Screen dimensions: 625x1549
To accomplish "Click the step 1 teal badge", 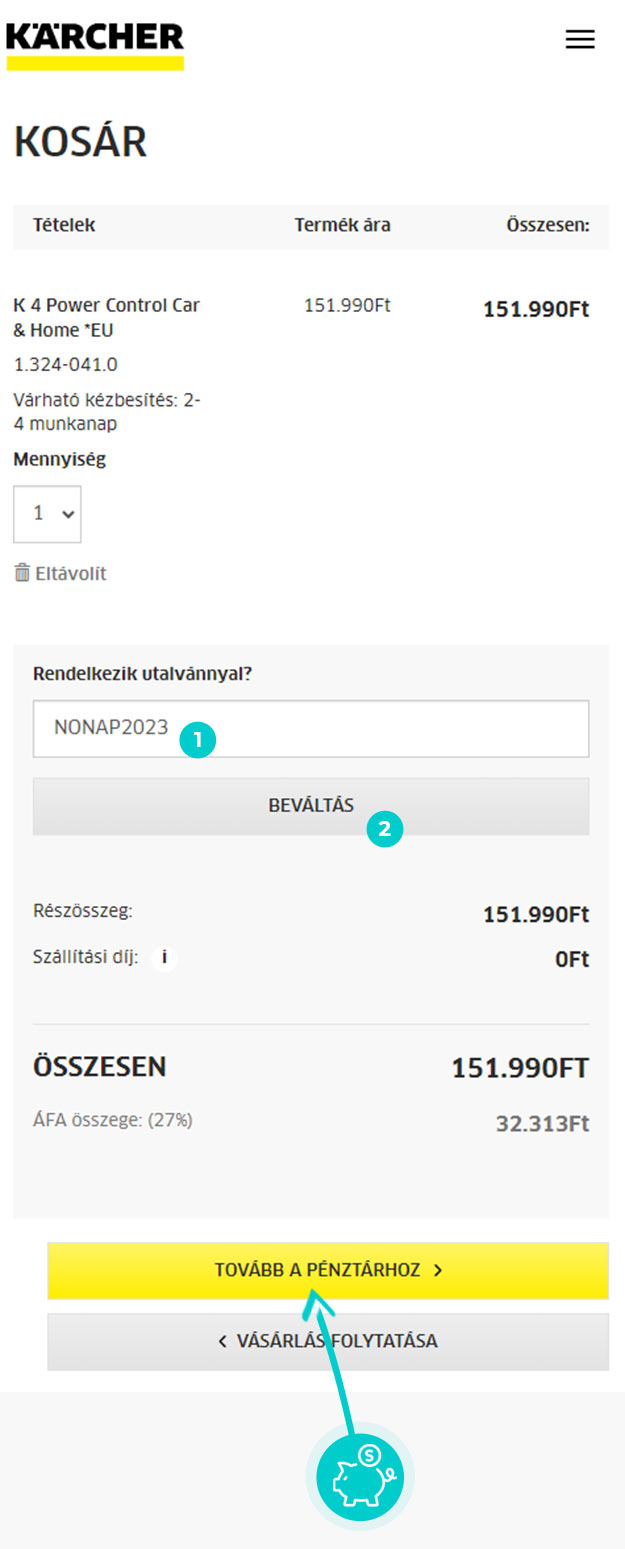I will coord(198,740).
